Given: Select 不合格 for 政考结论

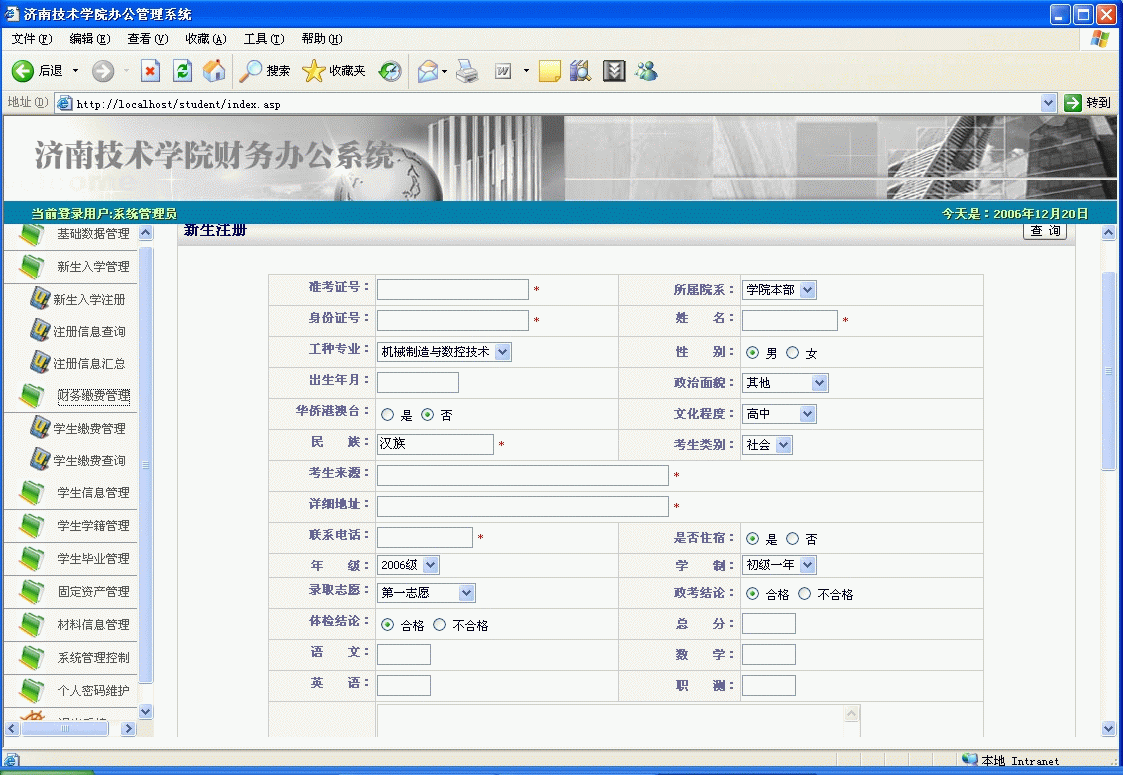Looking at the screenshot, I should pyautogui.click(x=804, y=594).
